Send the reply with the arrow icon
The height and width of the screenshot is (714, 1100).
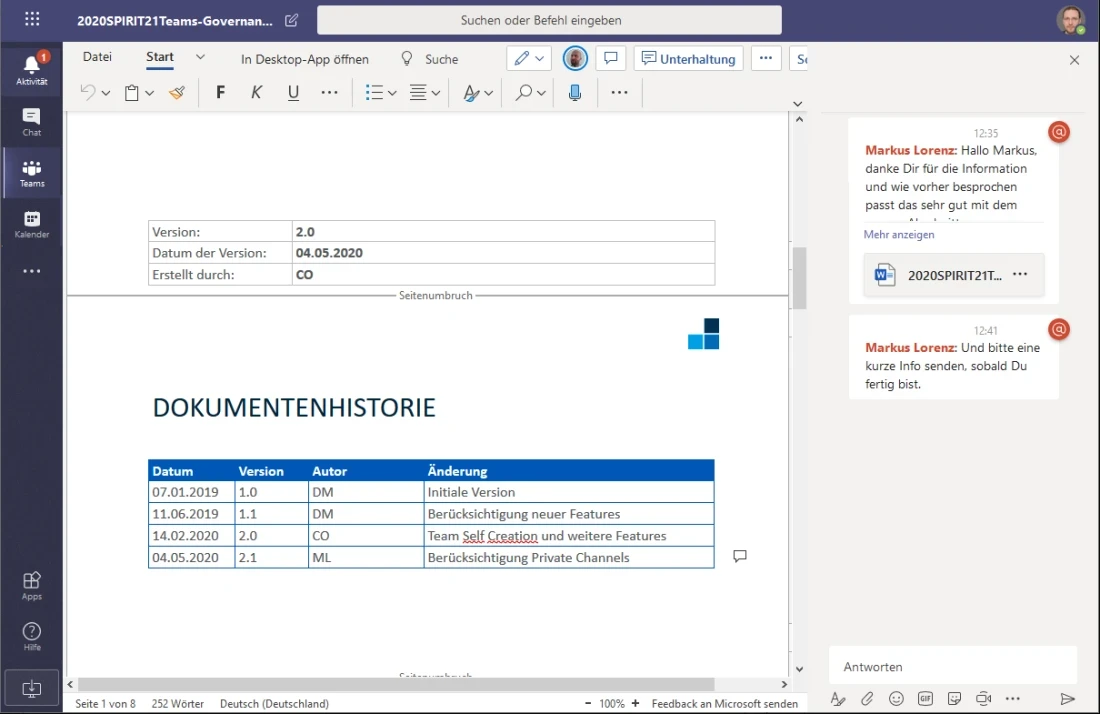pos(1067,698)
